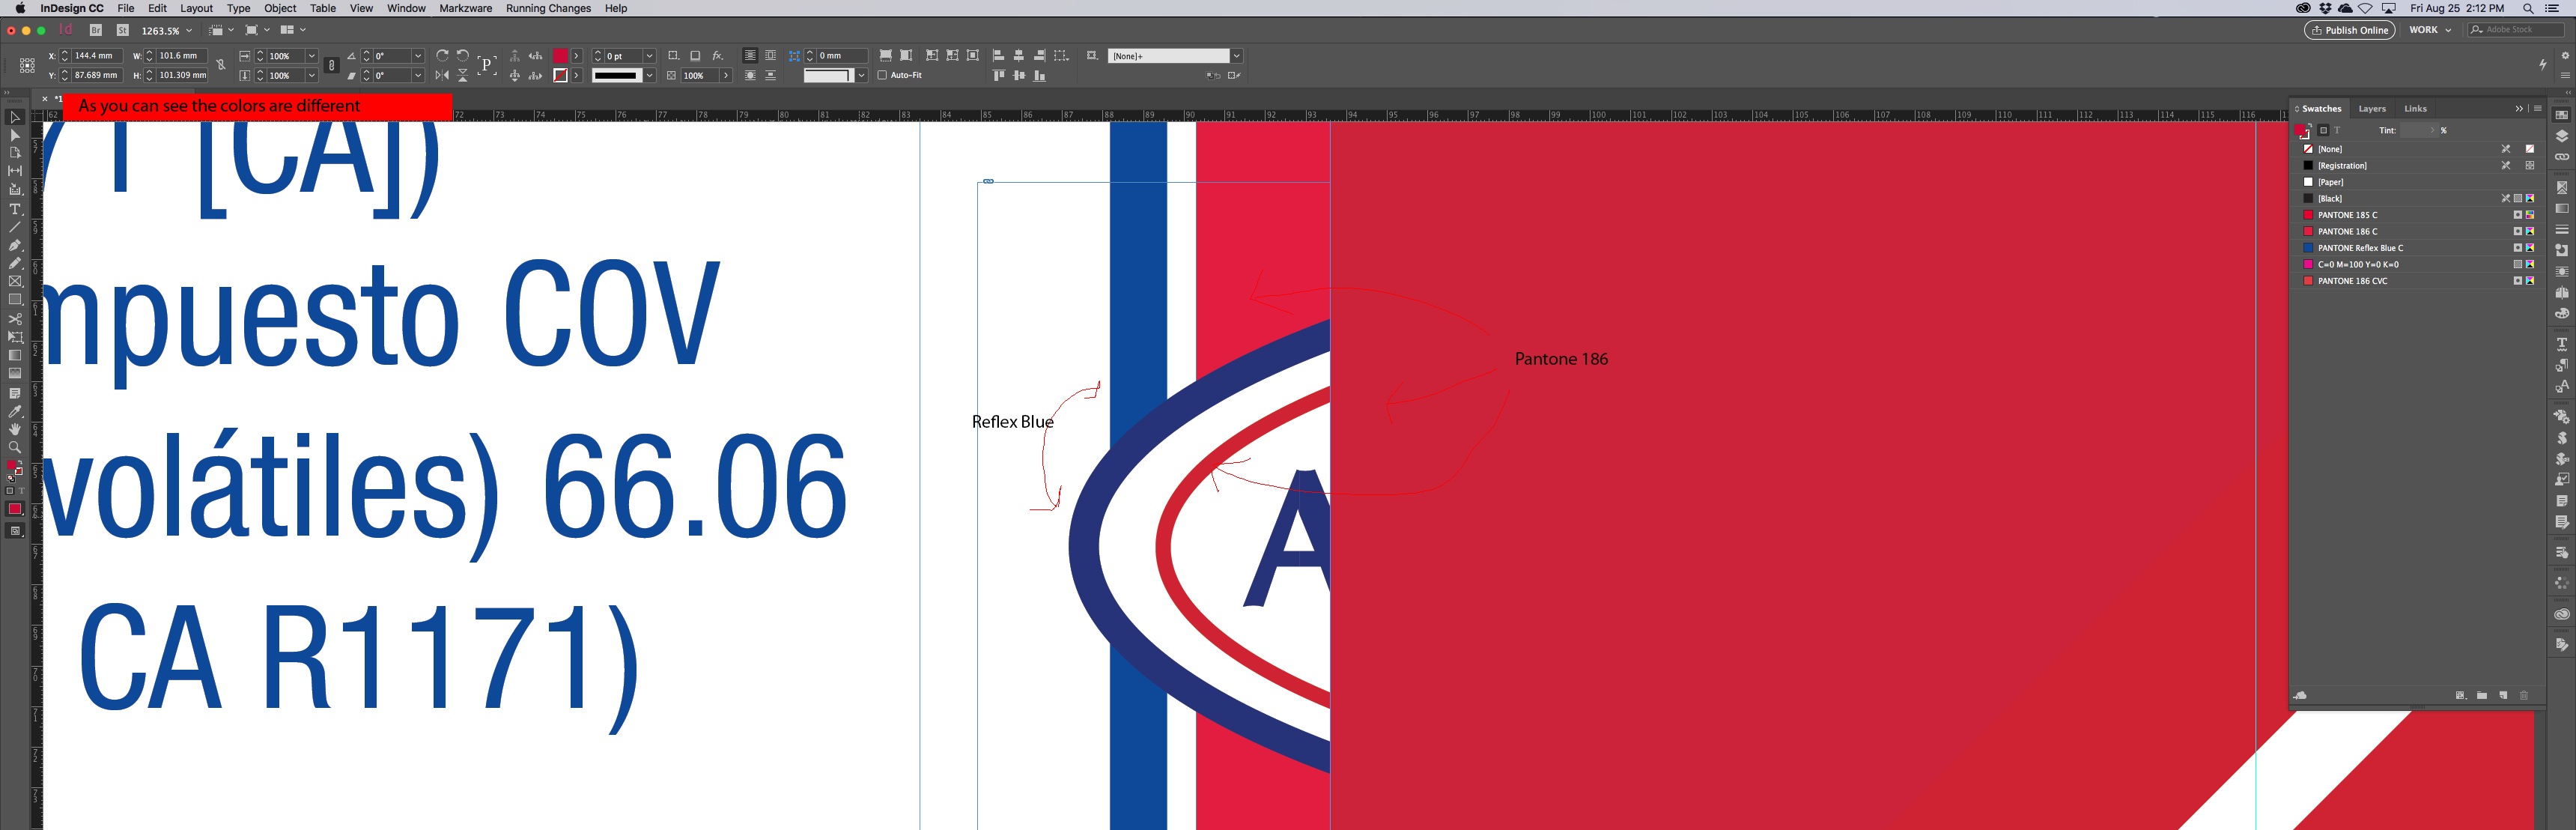The image size is (2576, 830).
Task: Select the Pen tool
Action: (x=15, y=245)
